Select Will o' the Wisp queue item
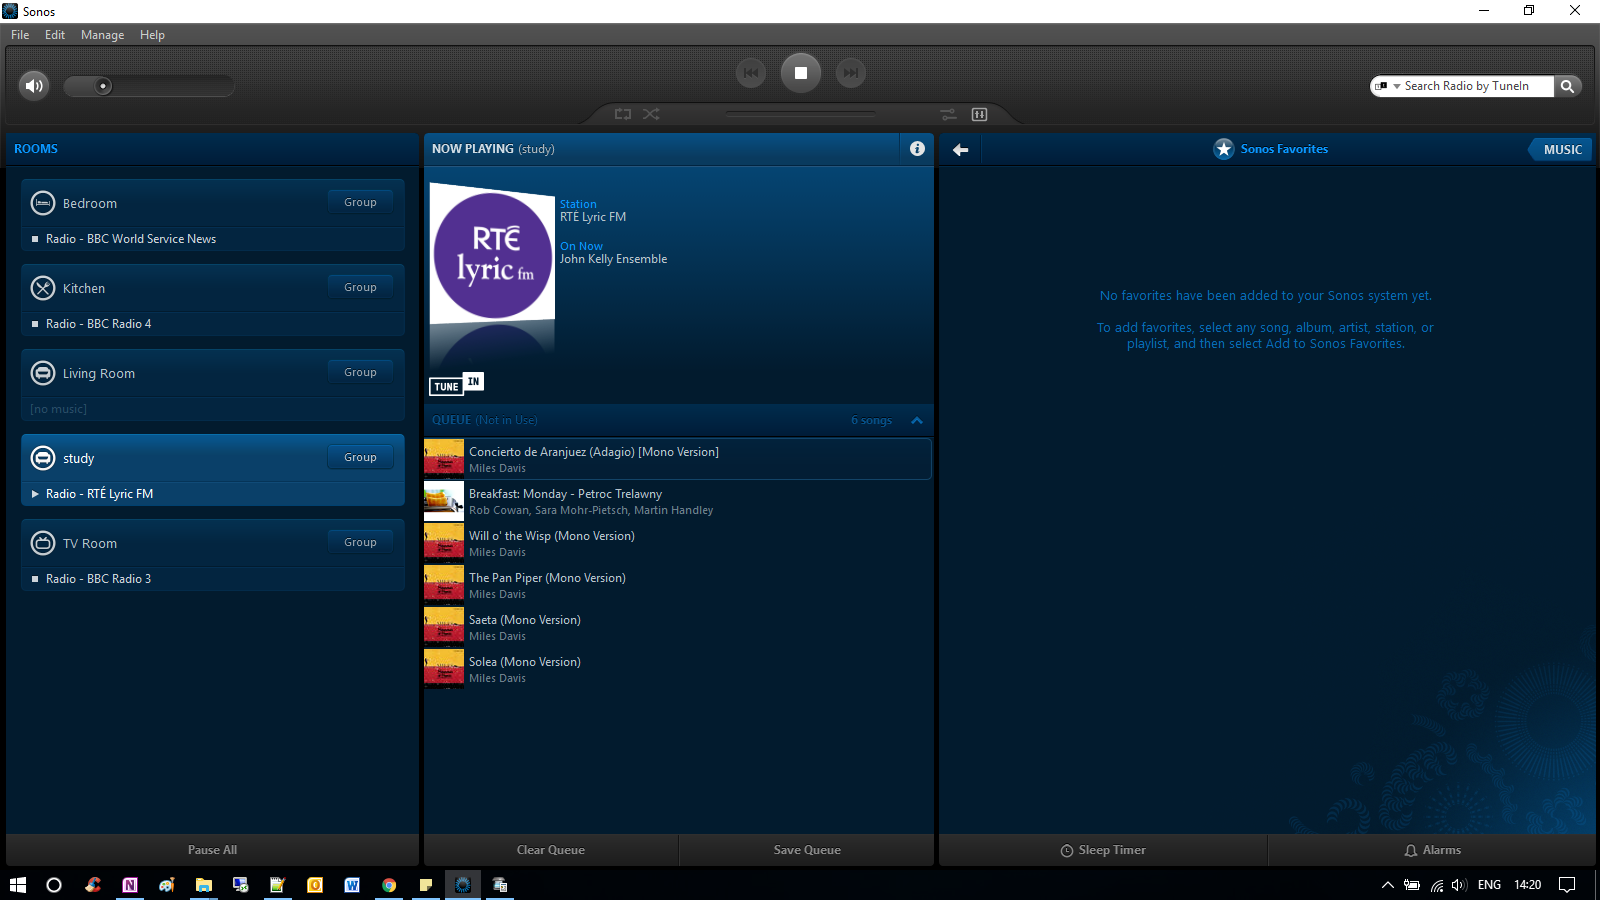The width and height of the screenshot is (1600, 900). pos(678,543)
